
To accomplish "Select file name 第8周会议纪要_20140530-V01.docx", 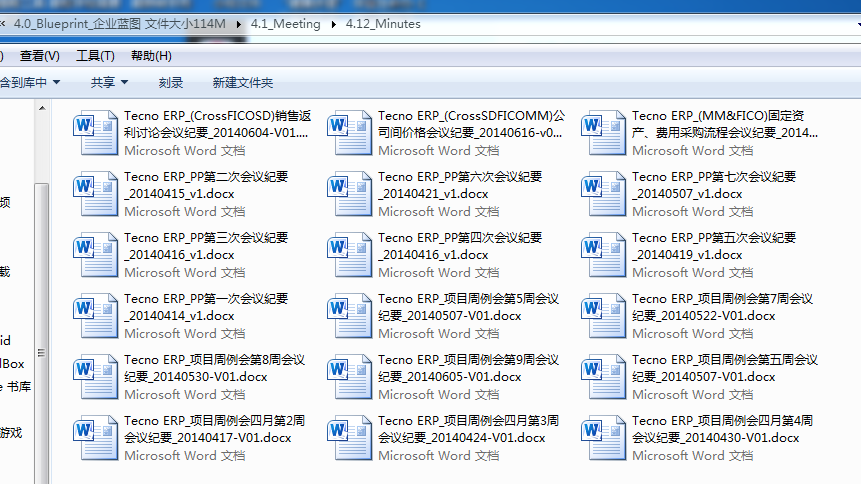I will [x=214, y=368].
